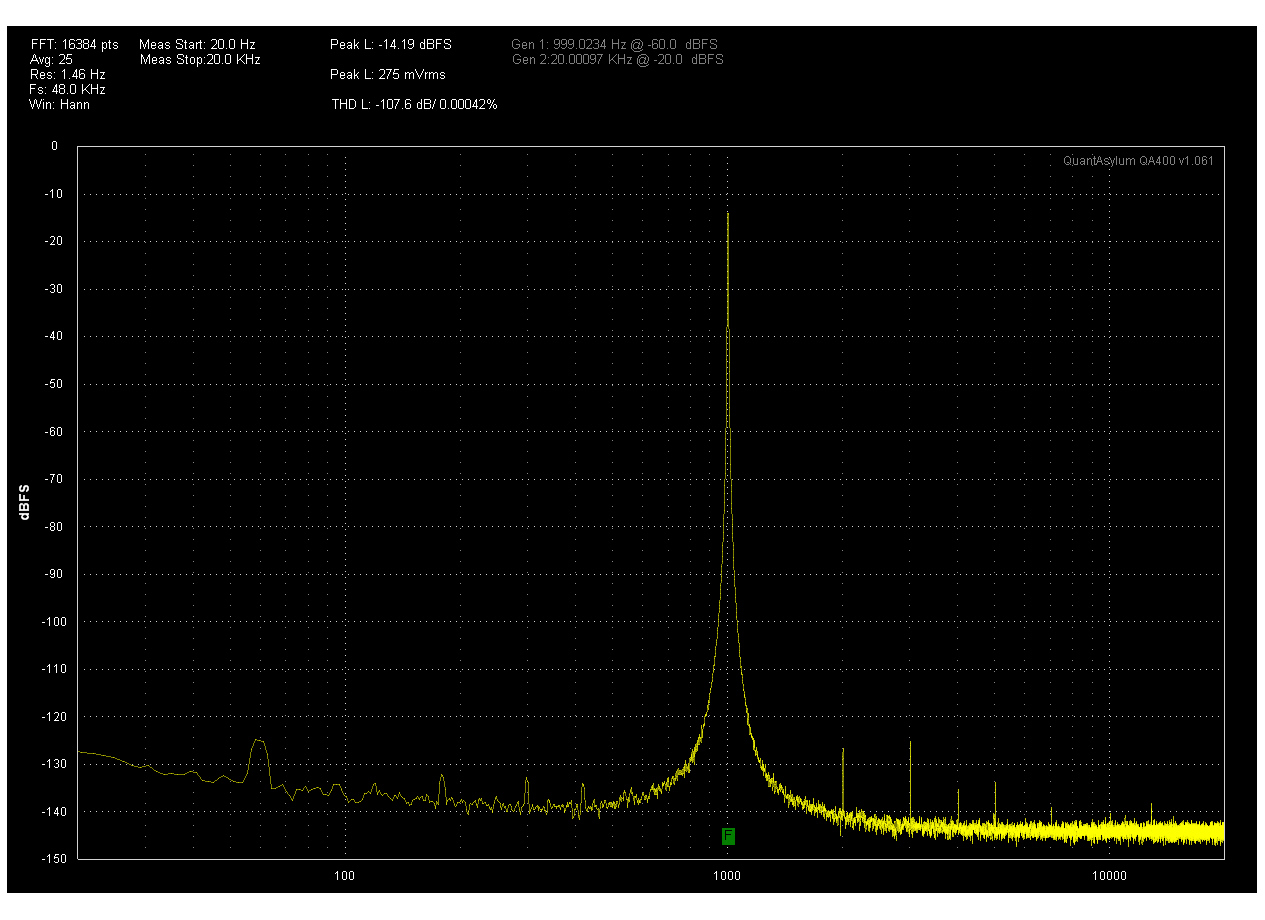Click the 'Win: Hann' window label
The width and height of the screenshot is (1265, 920).
(x=59, y=104)
